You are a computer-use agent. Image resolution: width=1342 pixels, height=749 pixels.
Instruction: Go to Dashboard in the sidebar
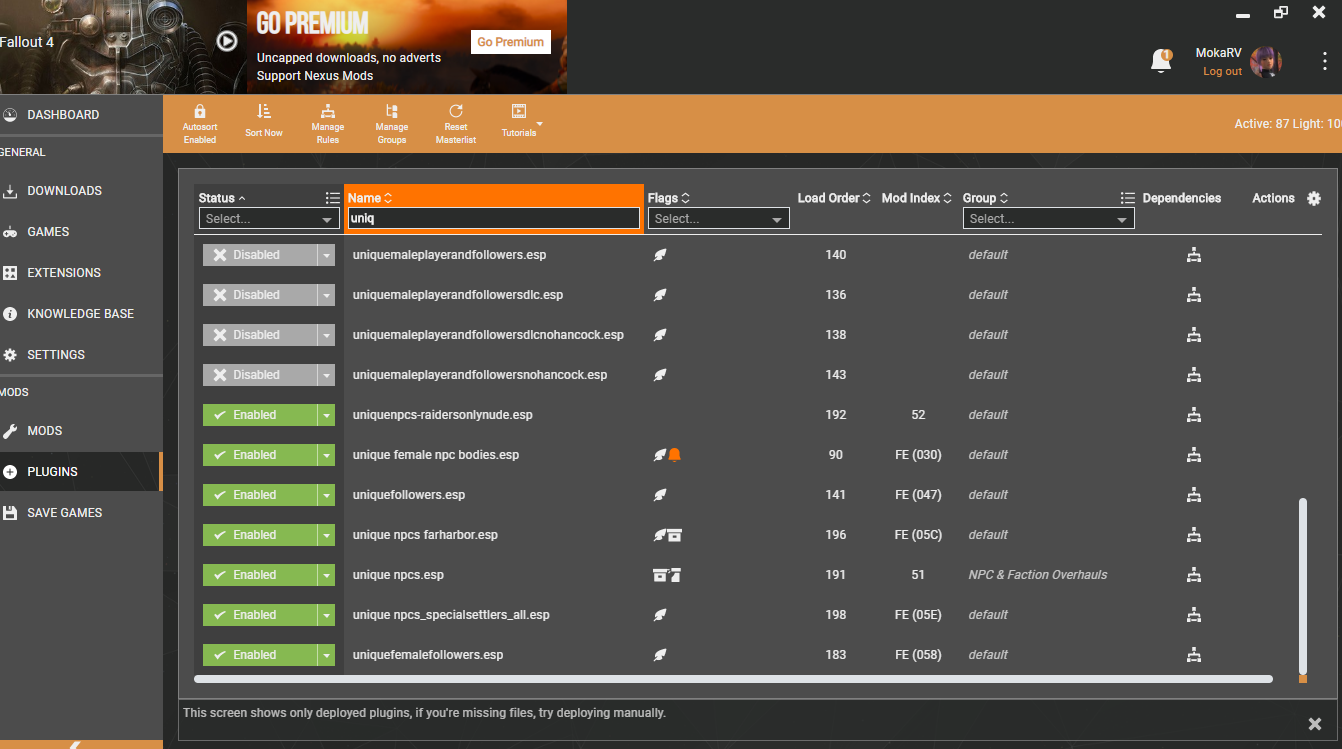tap(81, 115)
